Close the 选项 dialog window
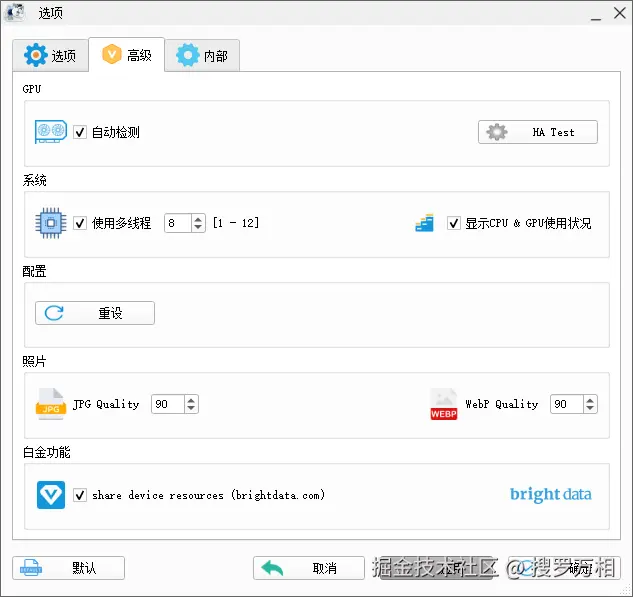Image resolution: width=633 pixels, height=597 pixels. 620,13
